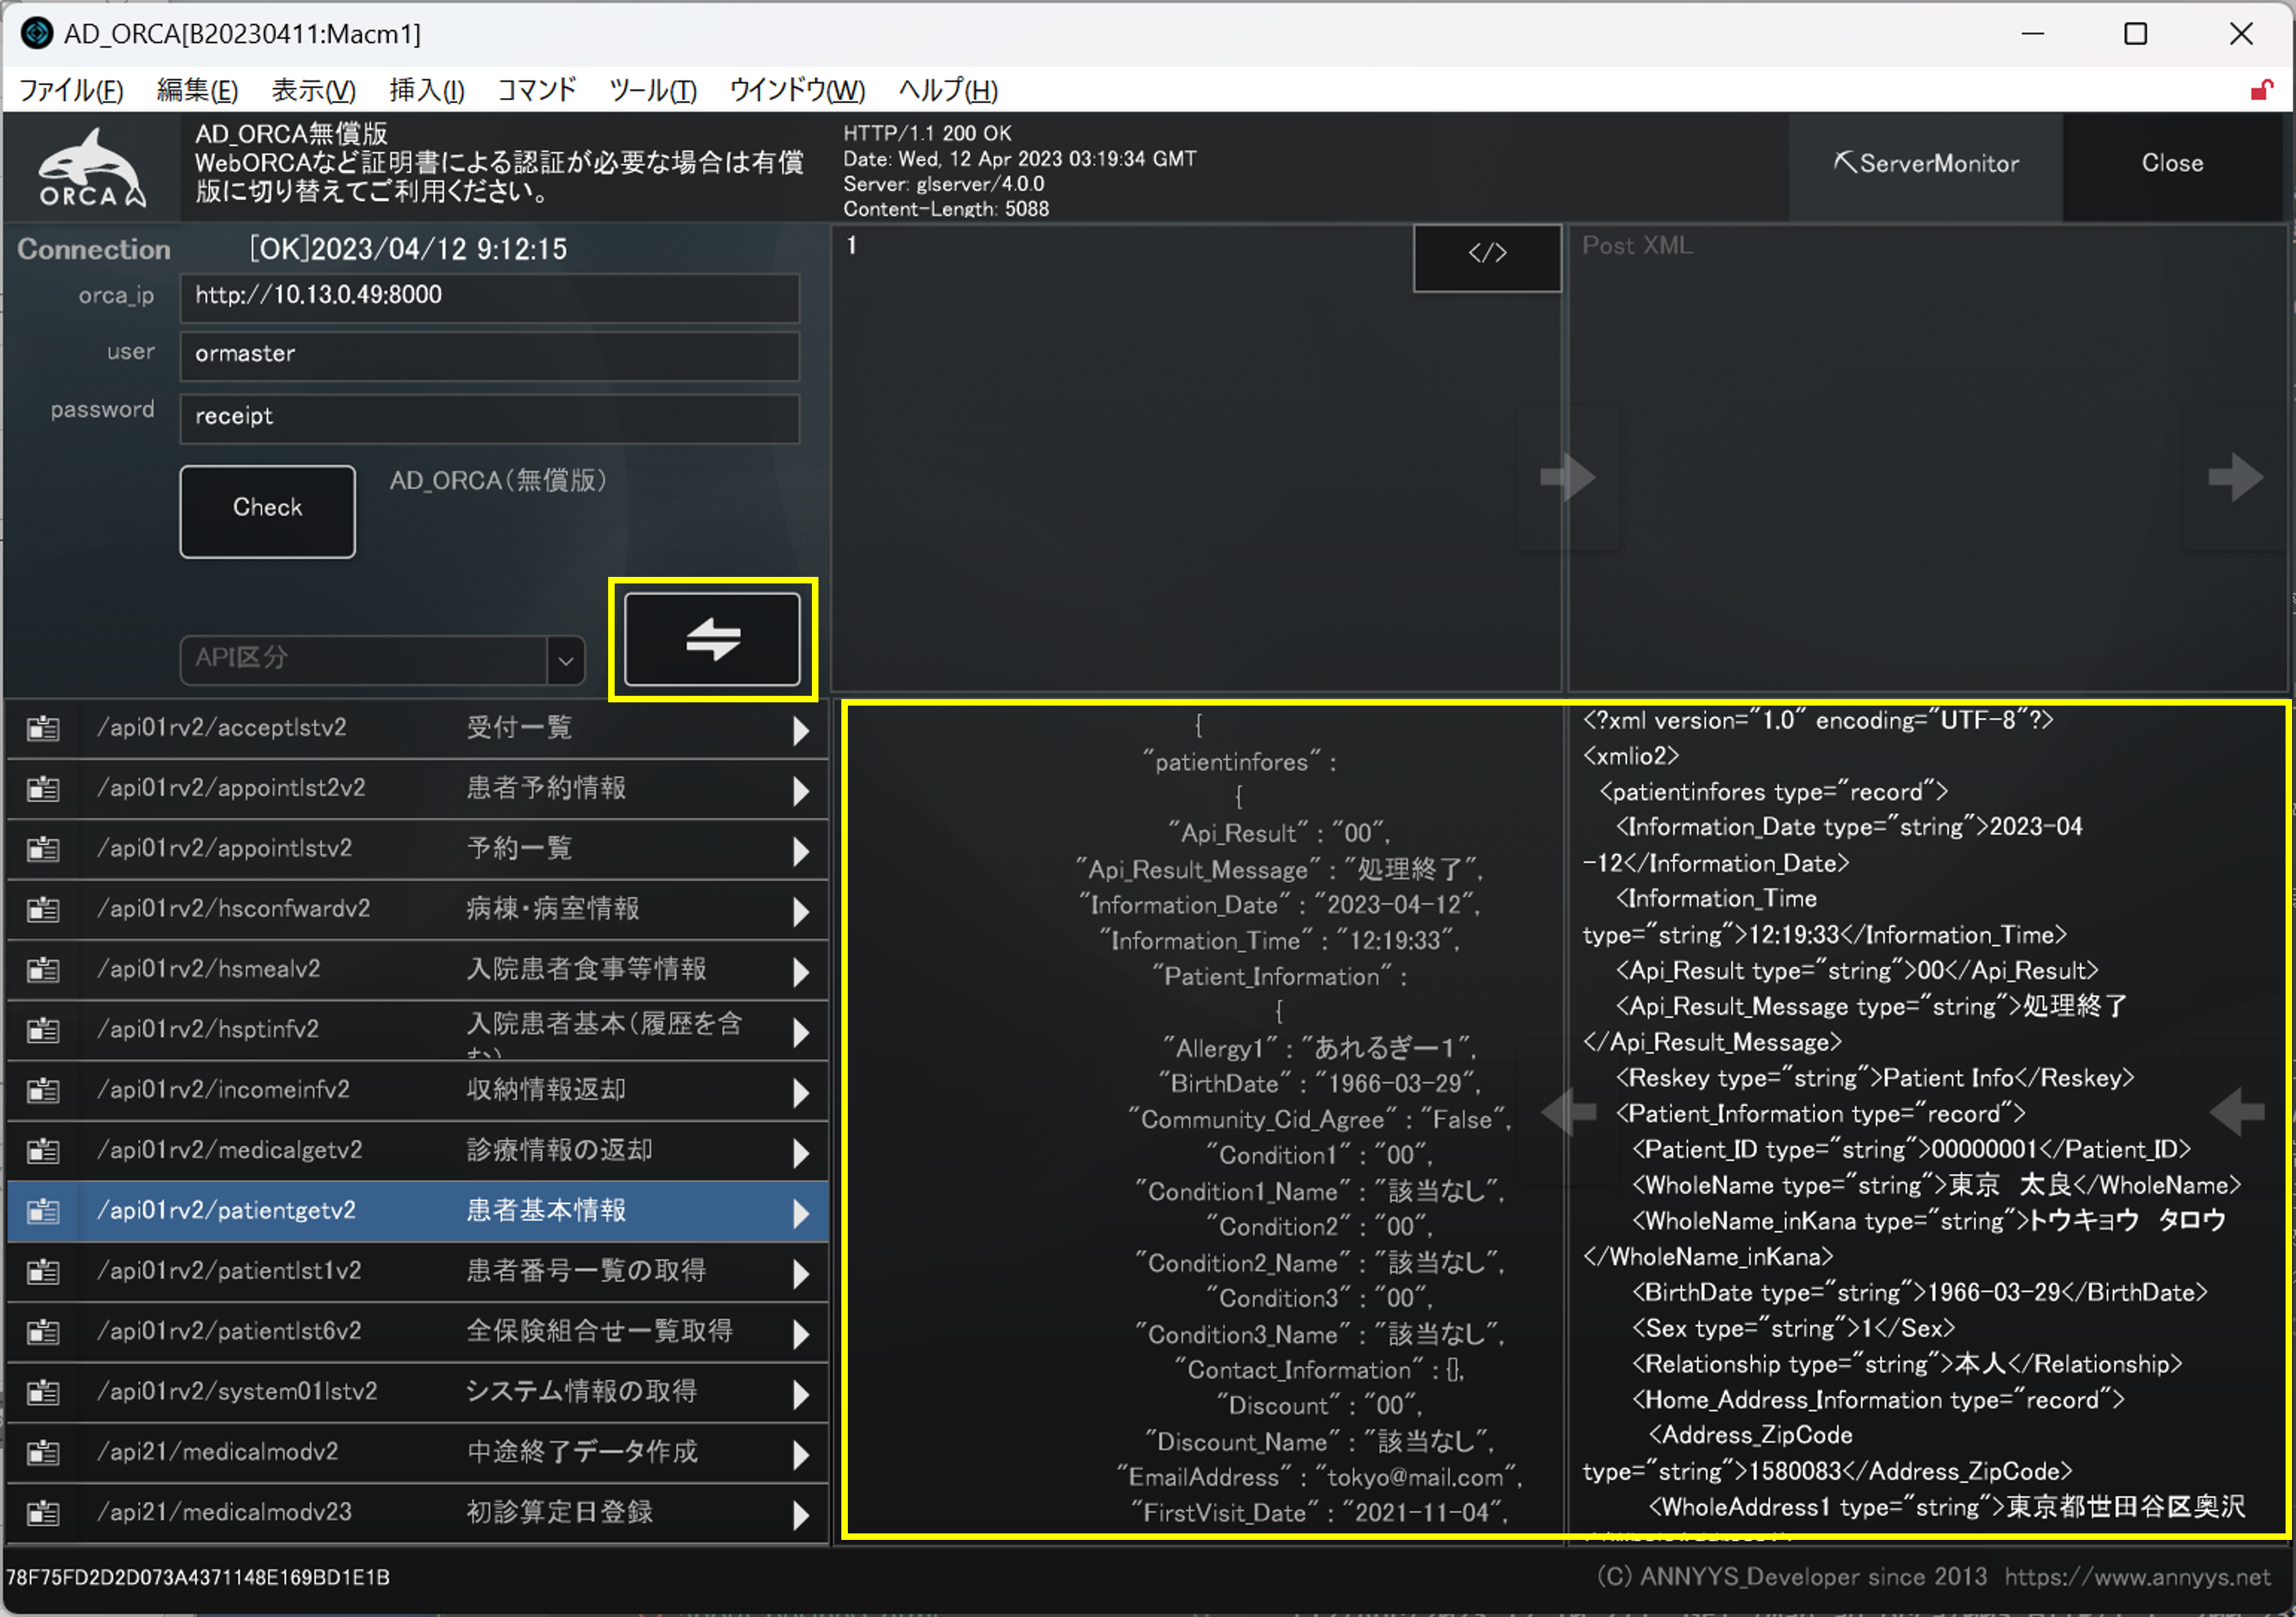Open the 表示(V) menu

coord(313,90)
